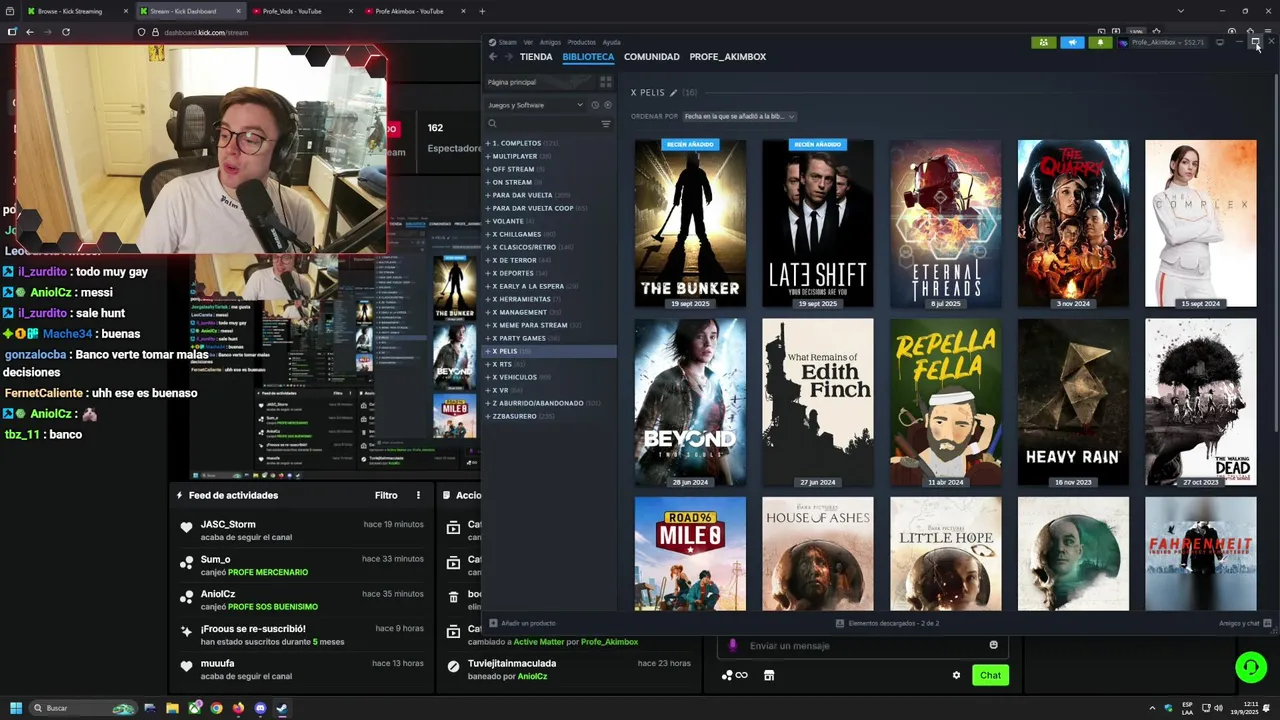The height and width of the screenshot is (720, 1280).
Task: Expand the MULTIPLAYER collection
Action: click(x=488, y=156)
